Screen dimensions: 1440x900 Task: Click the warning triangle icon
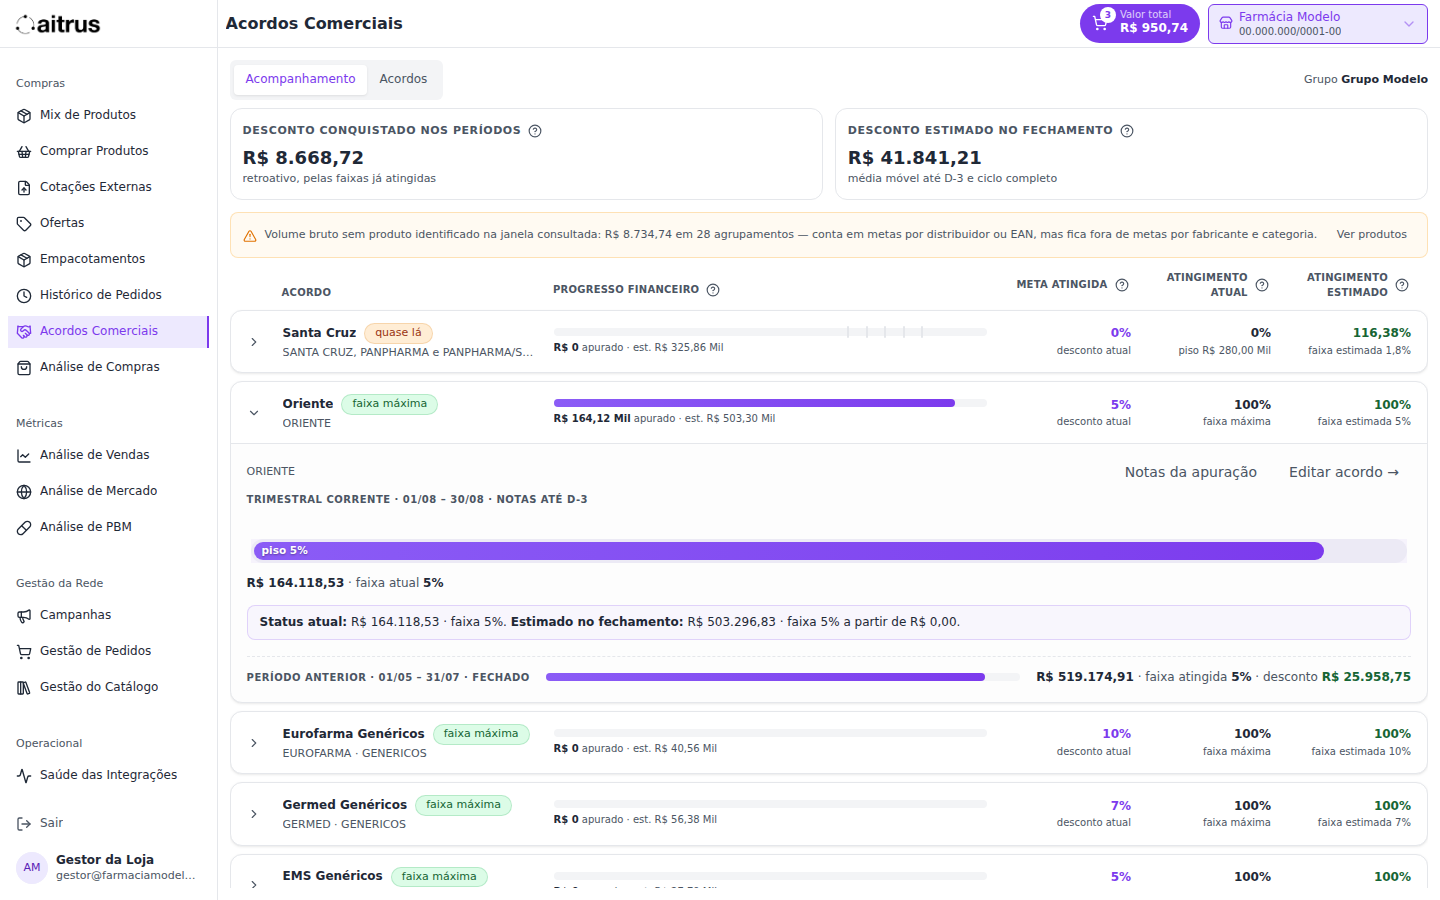click(x=250, y=236)
